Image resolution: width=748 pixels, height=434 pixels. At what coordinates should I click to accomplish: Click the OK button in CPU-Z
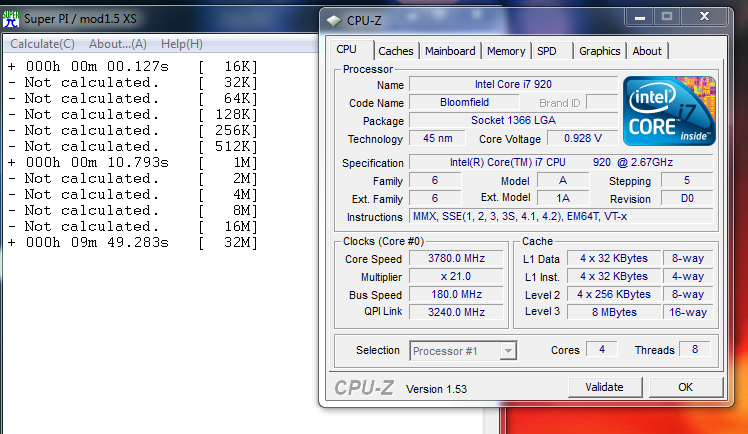click(x=686, y=387)
